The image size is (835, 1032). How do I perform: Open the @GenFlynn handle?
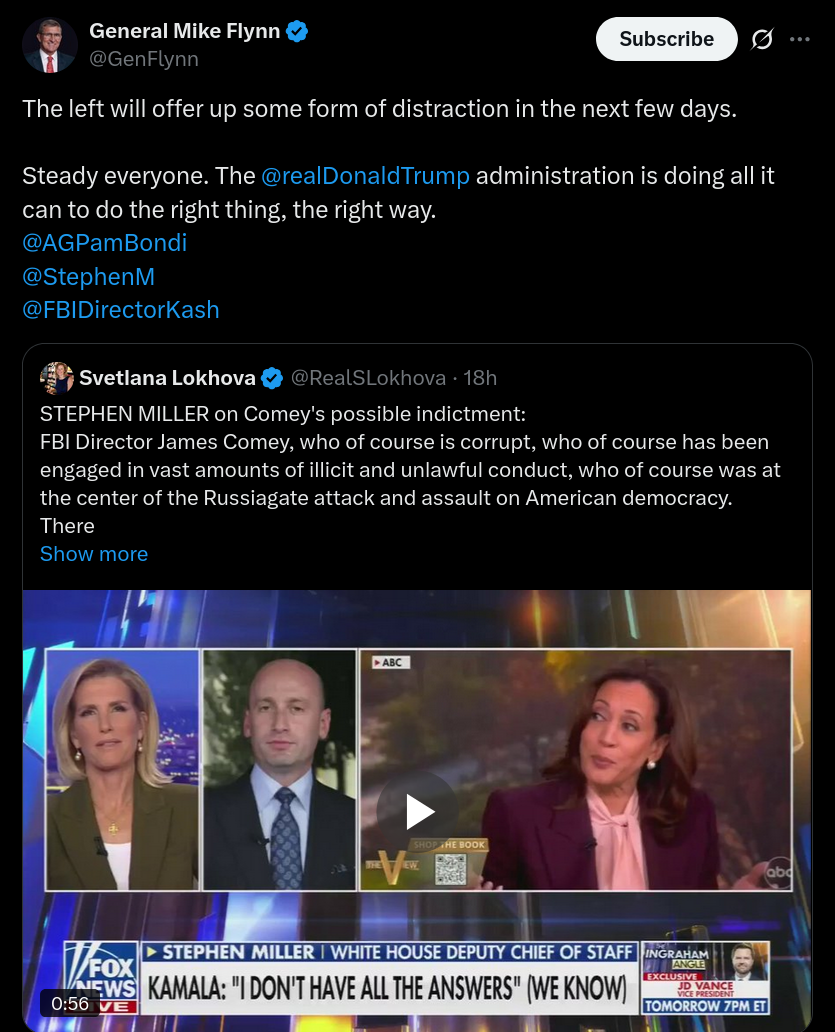[x=144, y=59]
